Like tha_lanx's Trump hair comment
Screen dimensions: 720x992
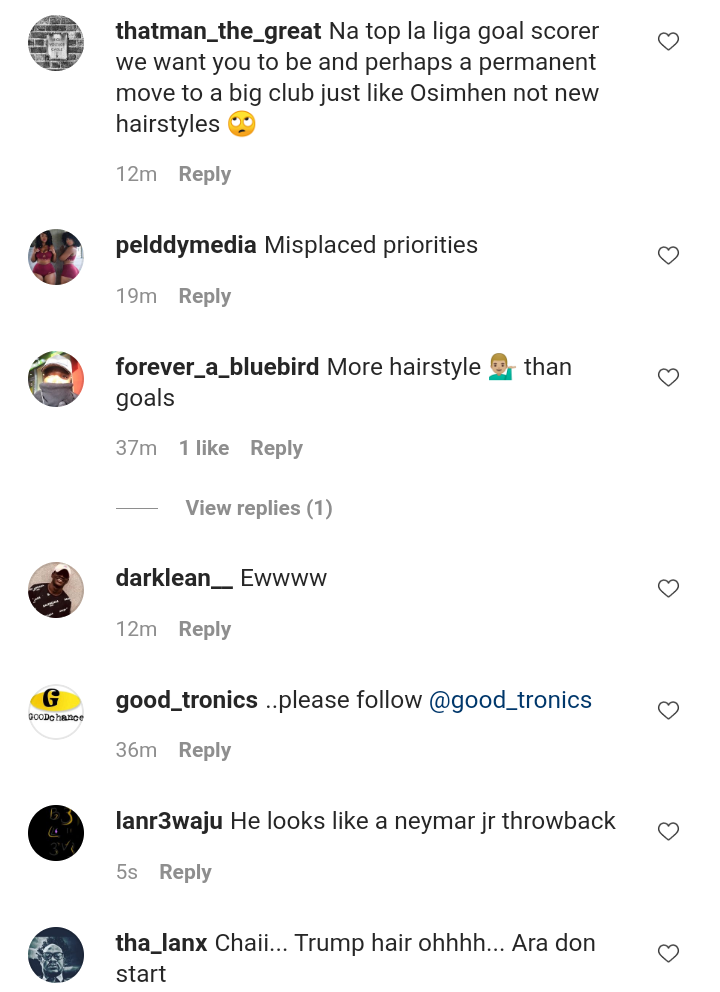pyautogui.click(x=668, y=954)
